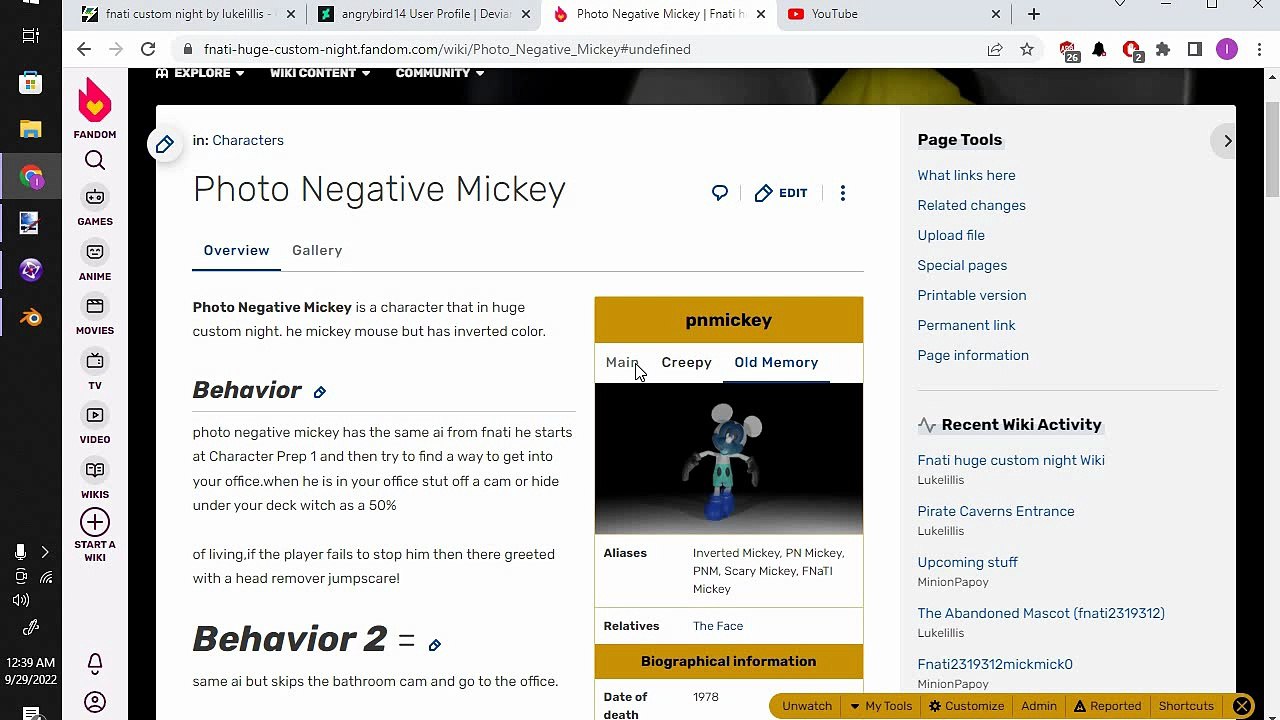Select the Main infobox tab
This screenshot has height=720, width=1280.
(x=622, y=362)
